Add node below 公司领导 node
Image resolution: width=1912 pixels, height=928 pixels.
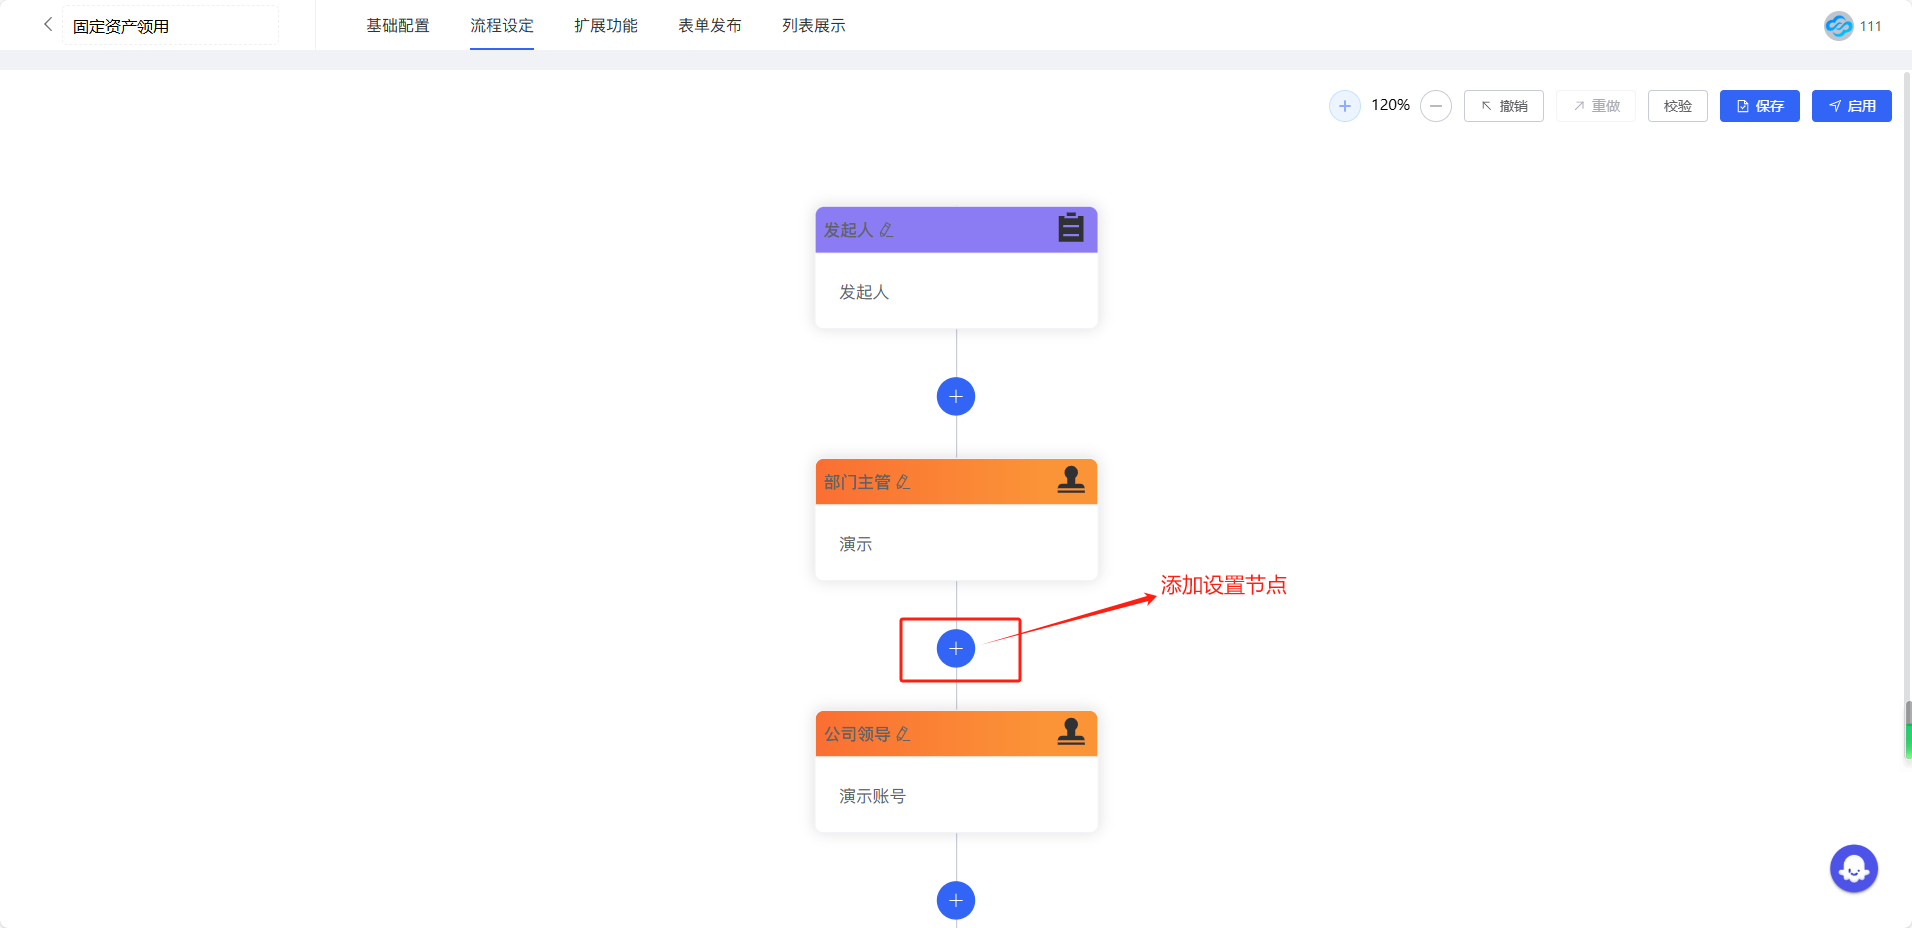pos(955,900)
